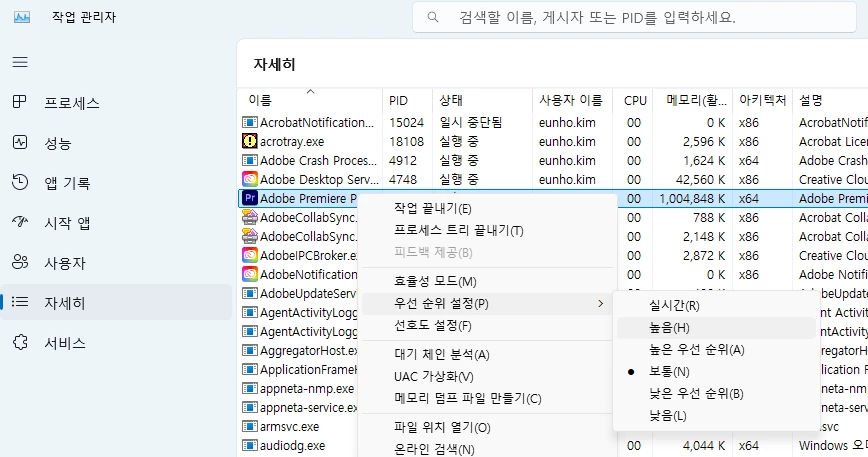
Task: Set priority to 높은 우선 순위(A)
Action: (x=716, y=350)
